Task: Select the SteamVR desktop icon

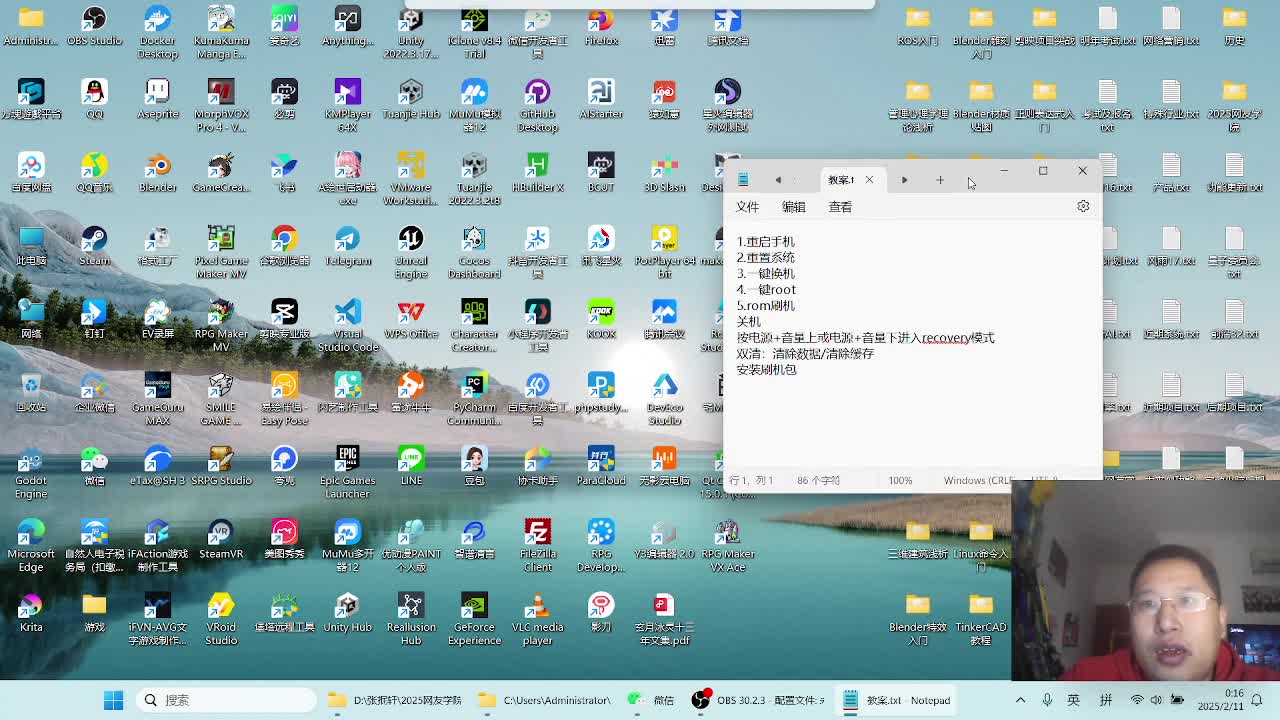Action: point(221,539)
